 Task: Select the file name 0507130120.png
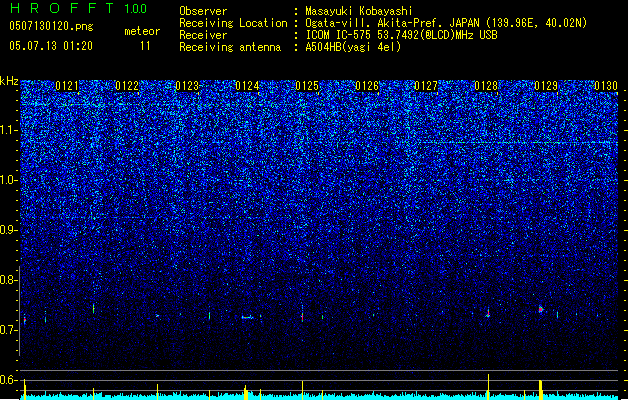click(x=51, y=26)
